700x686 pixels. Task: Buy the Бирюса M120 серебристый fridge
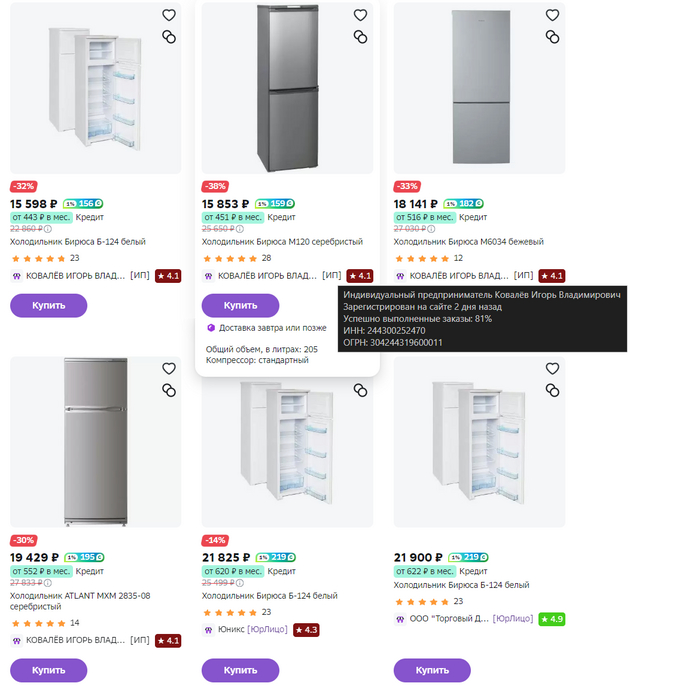pyautogui.click(x=240, y=305)
